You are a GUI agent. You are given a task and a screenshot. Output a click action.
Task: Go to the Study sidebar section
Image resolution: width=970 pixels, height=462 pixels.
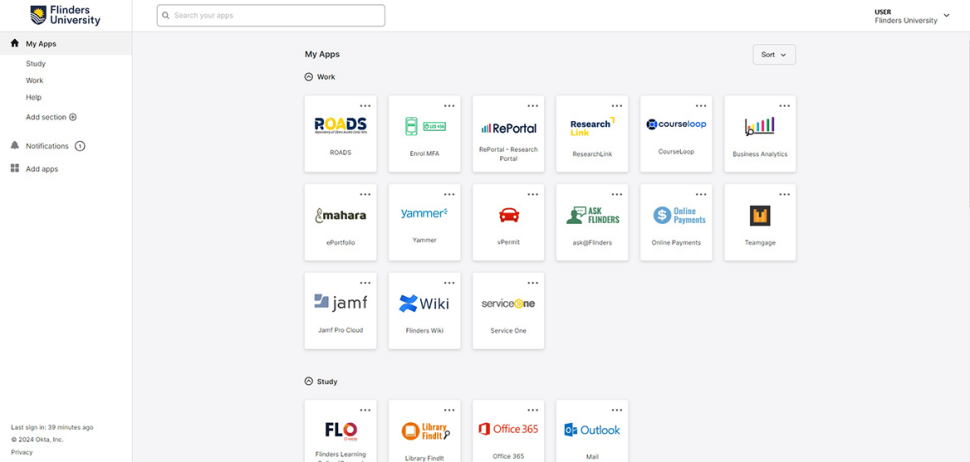pyautogui.click(x=36, y=64)
